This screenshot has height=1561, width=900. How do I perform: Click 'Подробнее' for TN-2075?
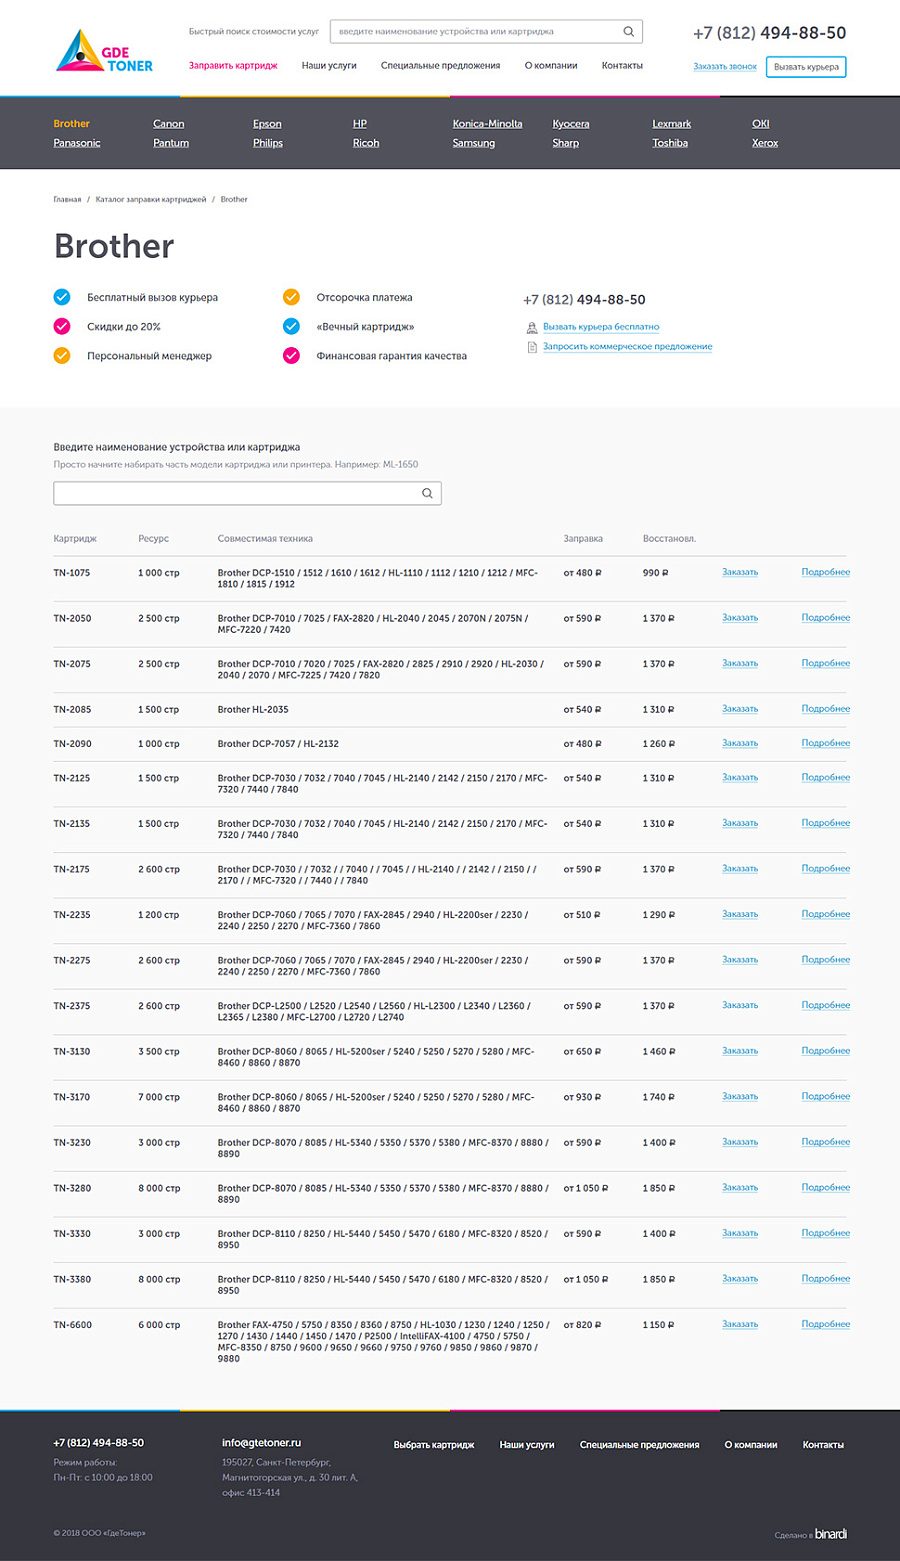coord(826,664)
